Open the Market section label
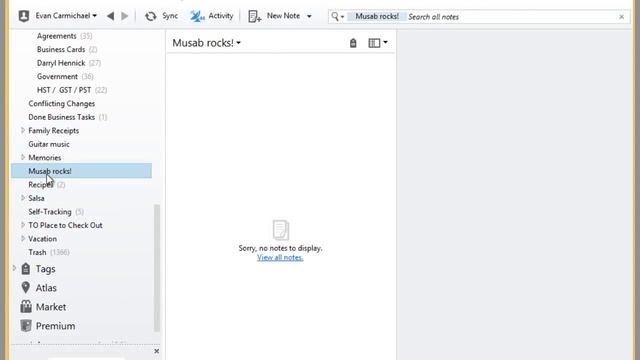 click(51, 307)
